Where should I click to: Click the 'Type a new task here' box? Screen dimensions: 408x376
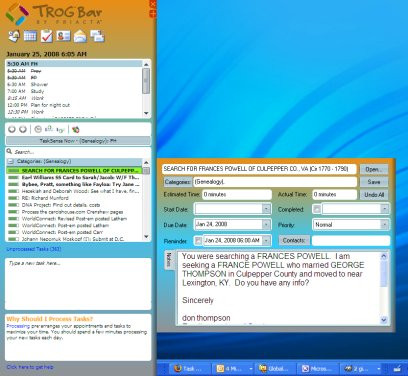(78, 284)
